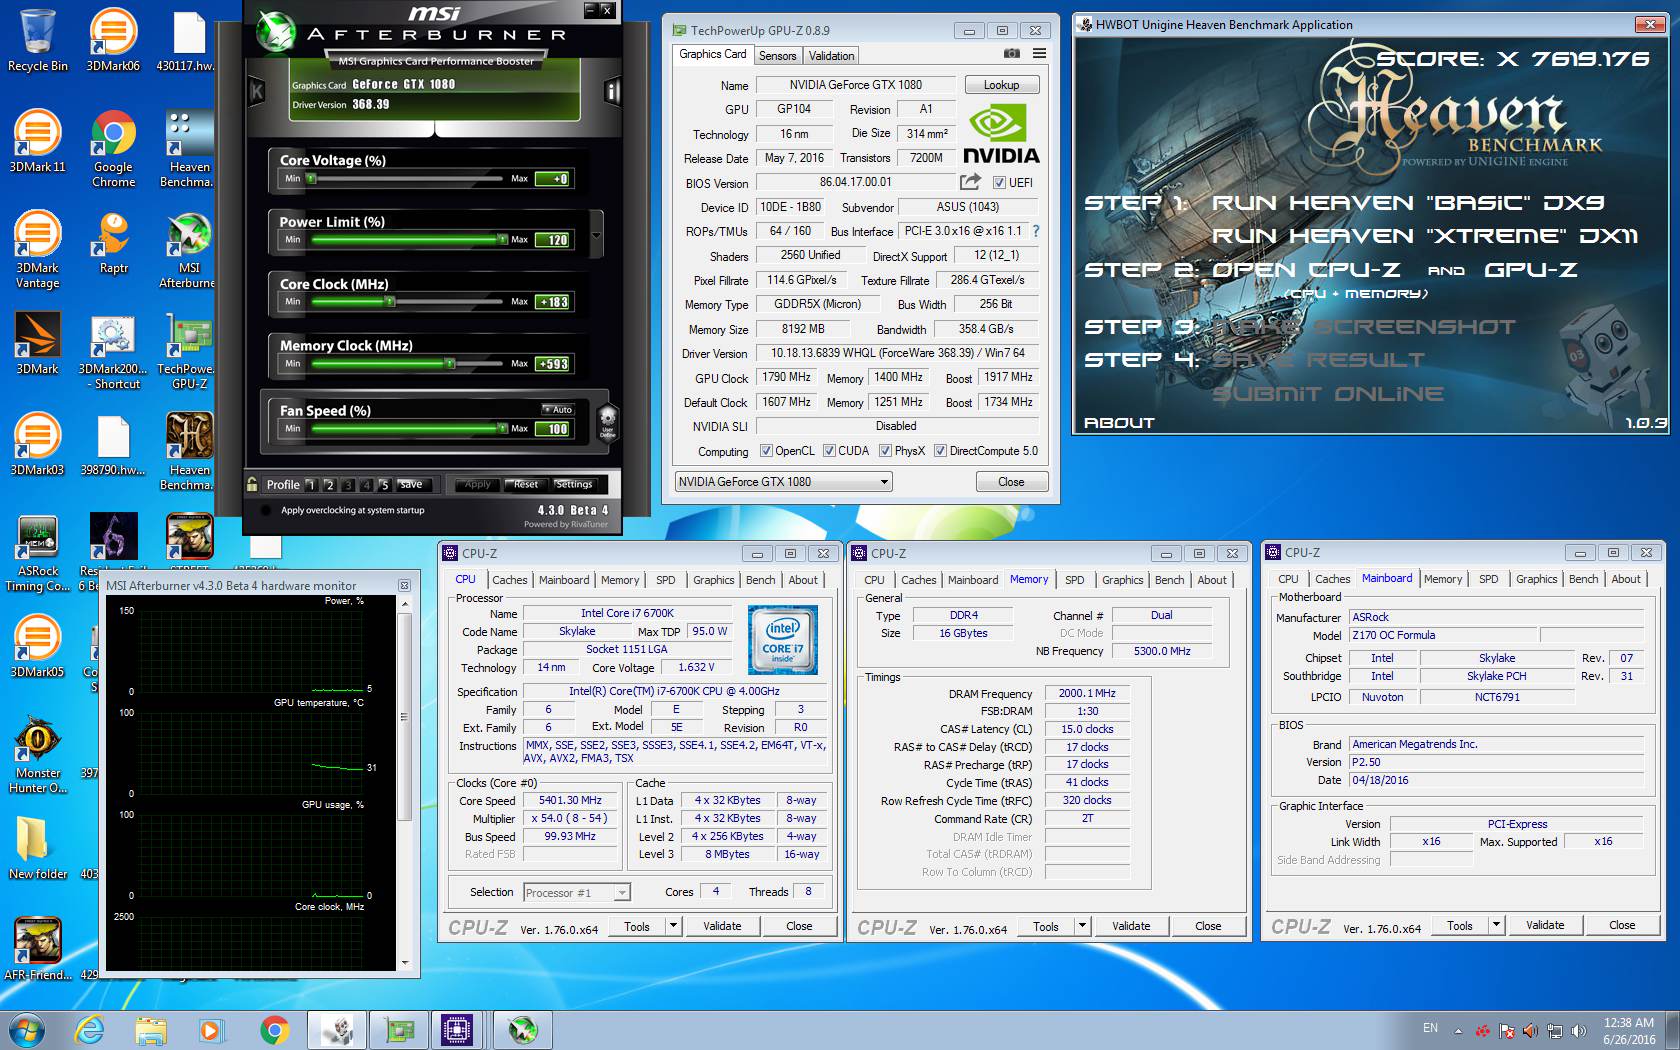Open New folder on desktop

(38, 848)
